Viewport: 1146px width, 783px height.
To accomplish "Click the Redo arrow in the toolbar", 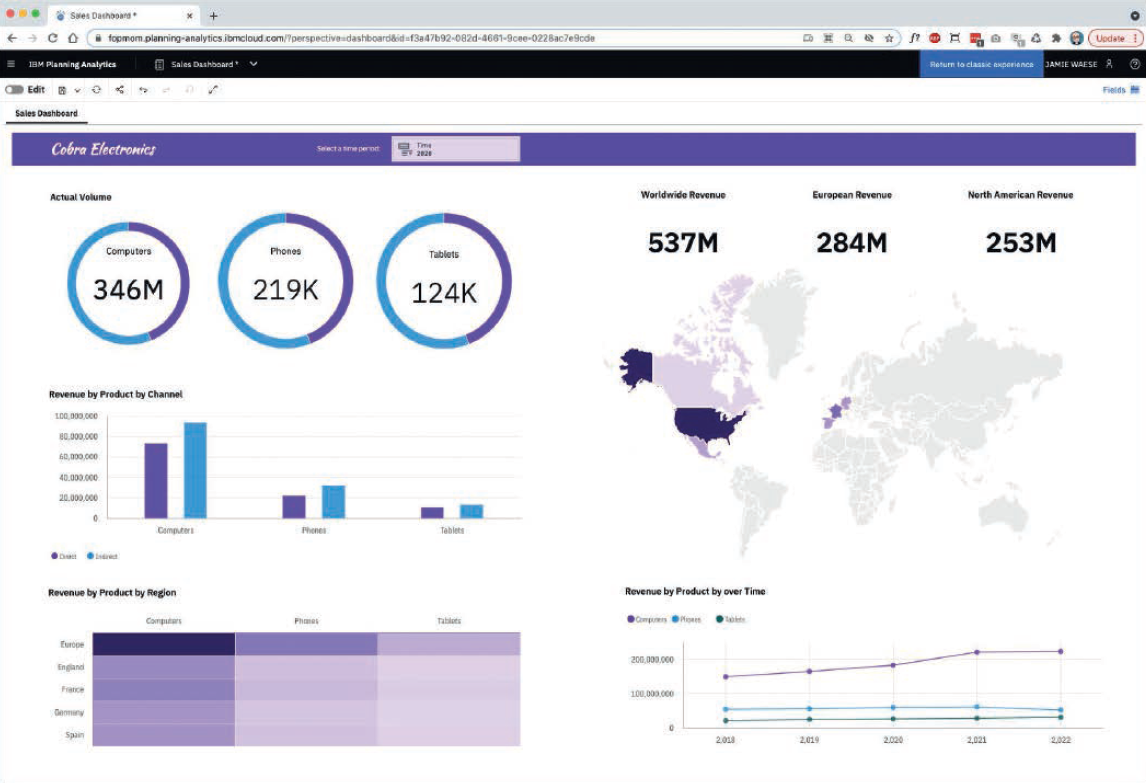I will click(167, 89).
